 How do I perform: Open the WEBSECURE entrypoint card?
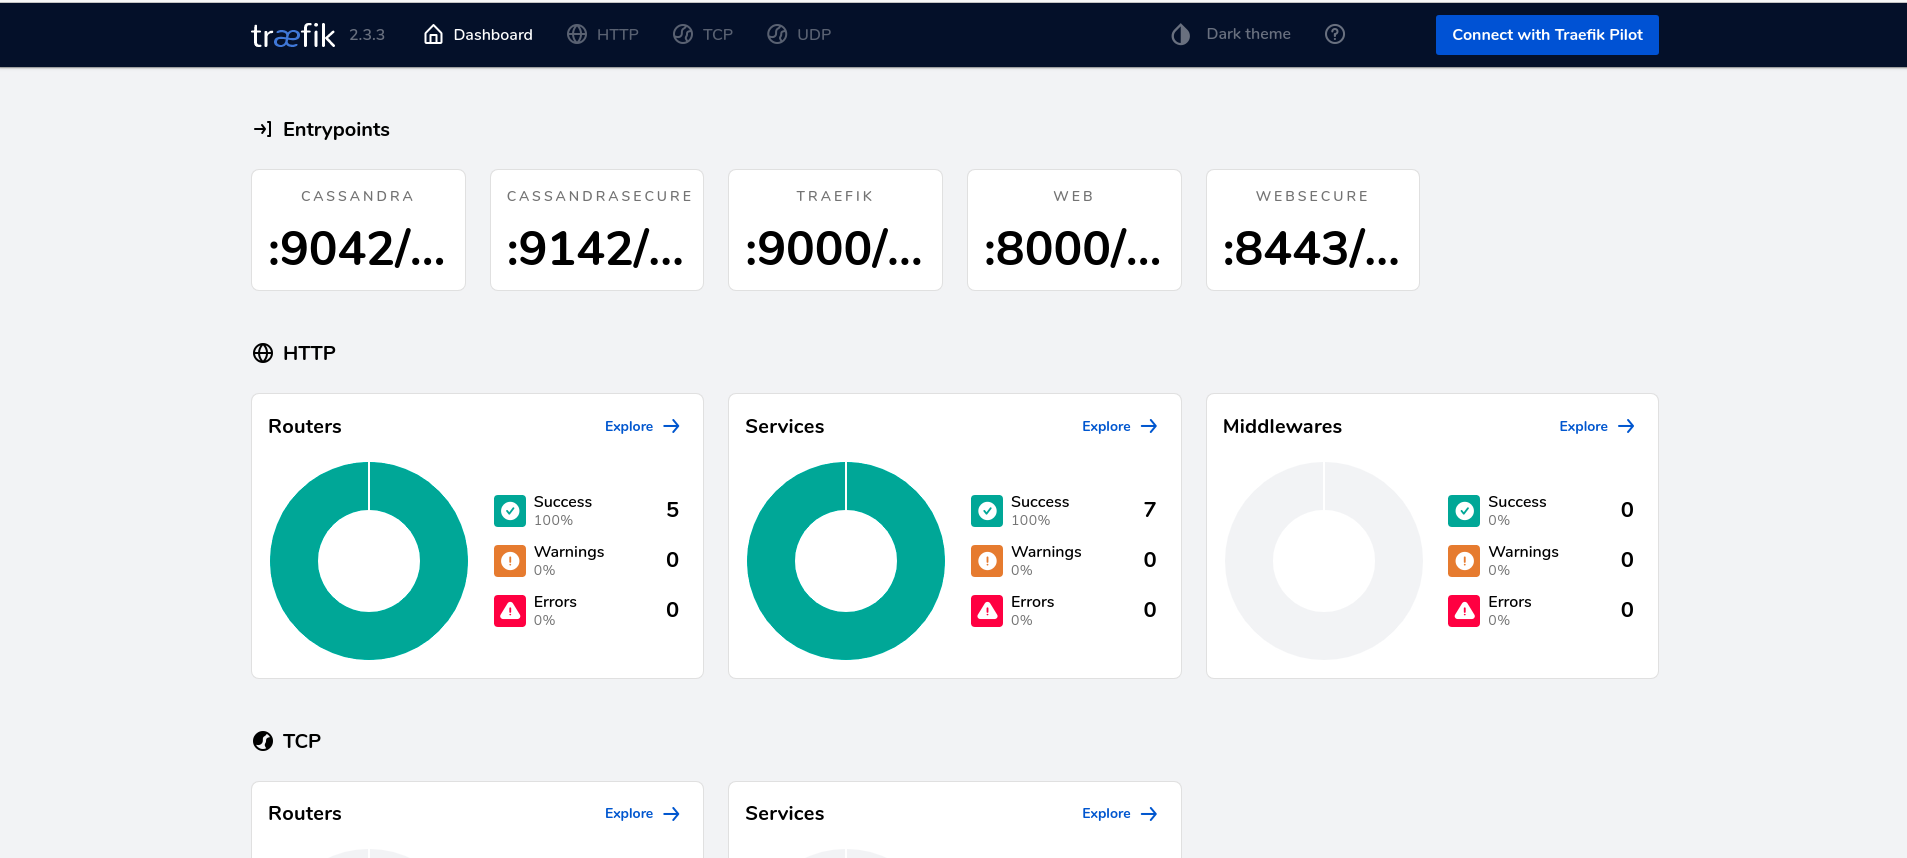(x=1313, y=230)
